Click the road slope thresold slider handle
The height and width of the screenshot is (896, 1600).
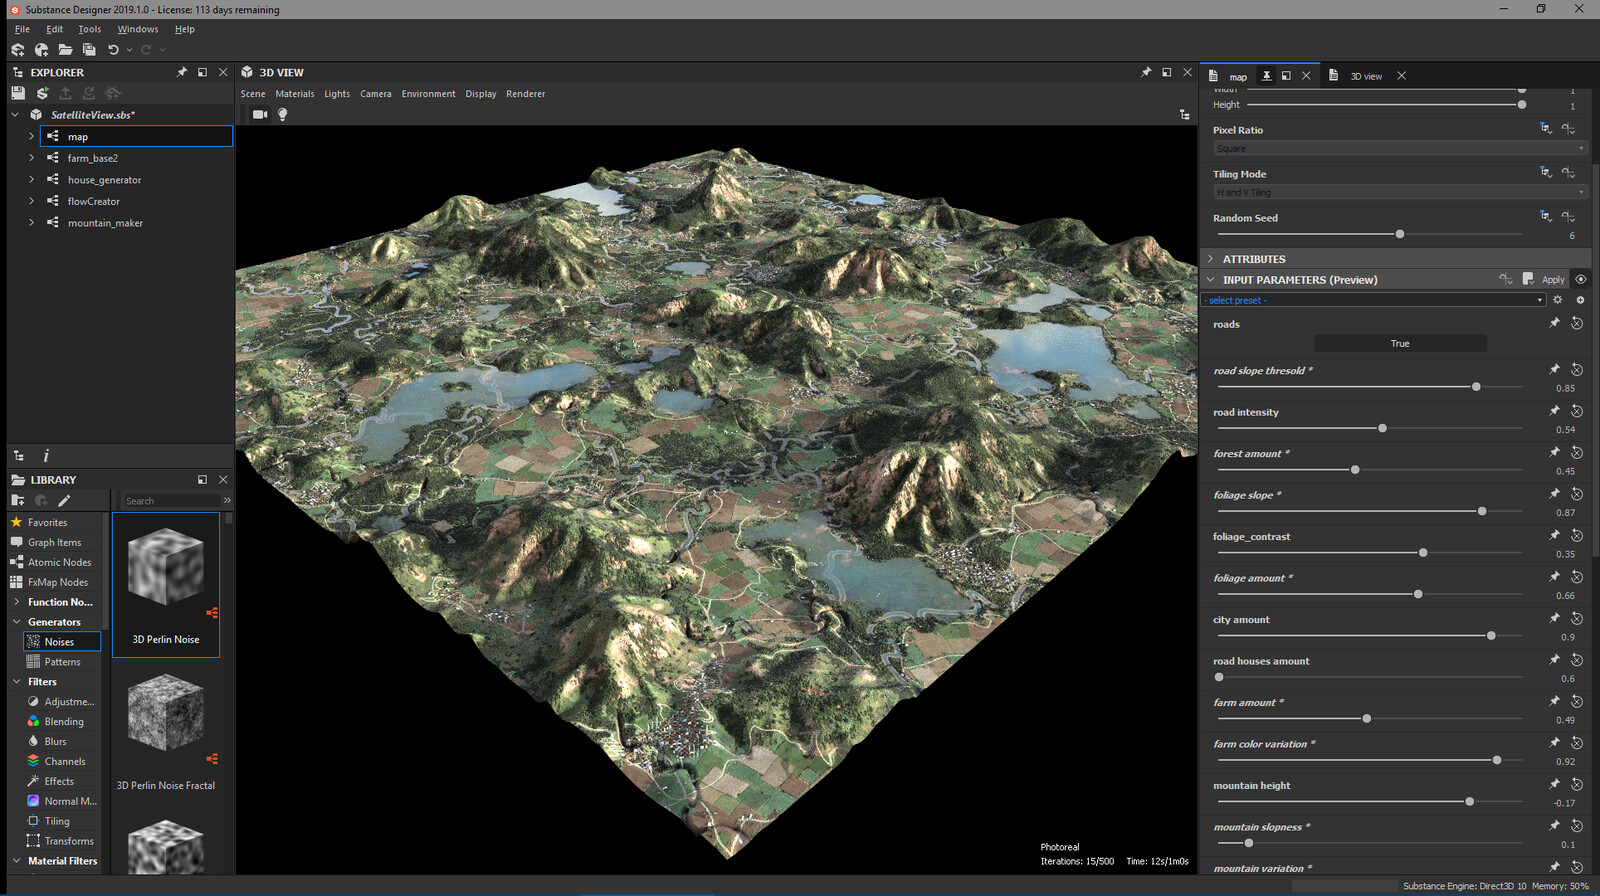(x=1476, y=387)
